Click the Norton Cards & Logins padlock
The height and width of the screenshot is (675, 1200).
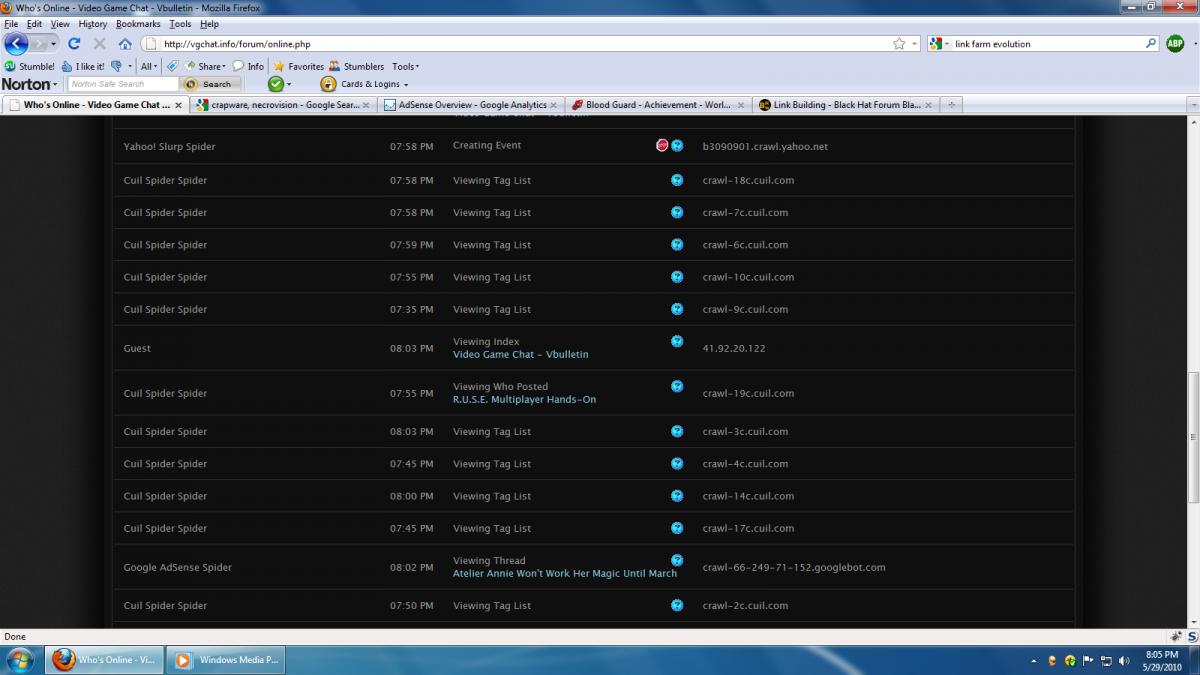coord(328,84)
